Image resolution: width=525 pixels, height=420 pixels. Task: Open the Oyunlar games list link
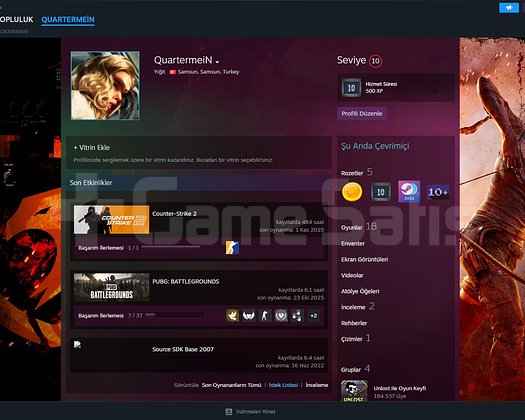coord(352,227)
